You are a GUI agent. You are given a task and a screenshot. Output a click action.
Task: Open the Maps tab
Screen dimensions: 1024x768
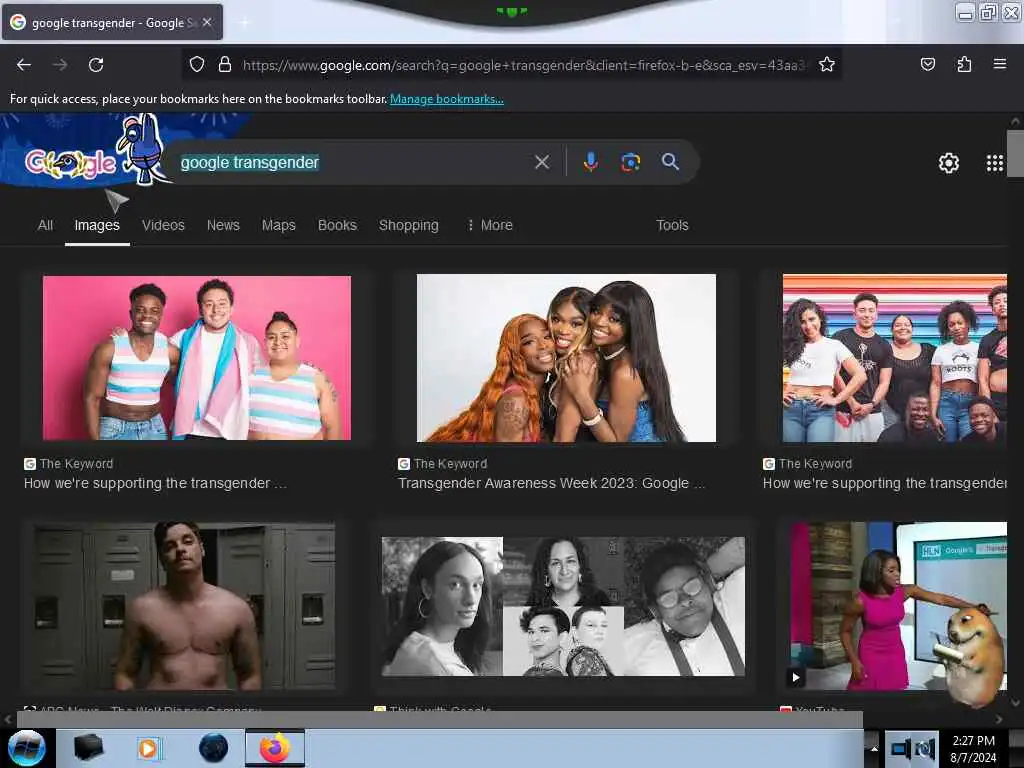click(279, 225)
